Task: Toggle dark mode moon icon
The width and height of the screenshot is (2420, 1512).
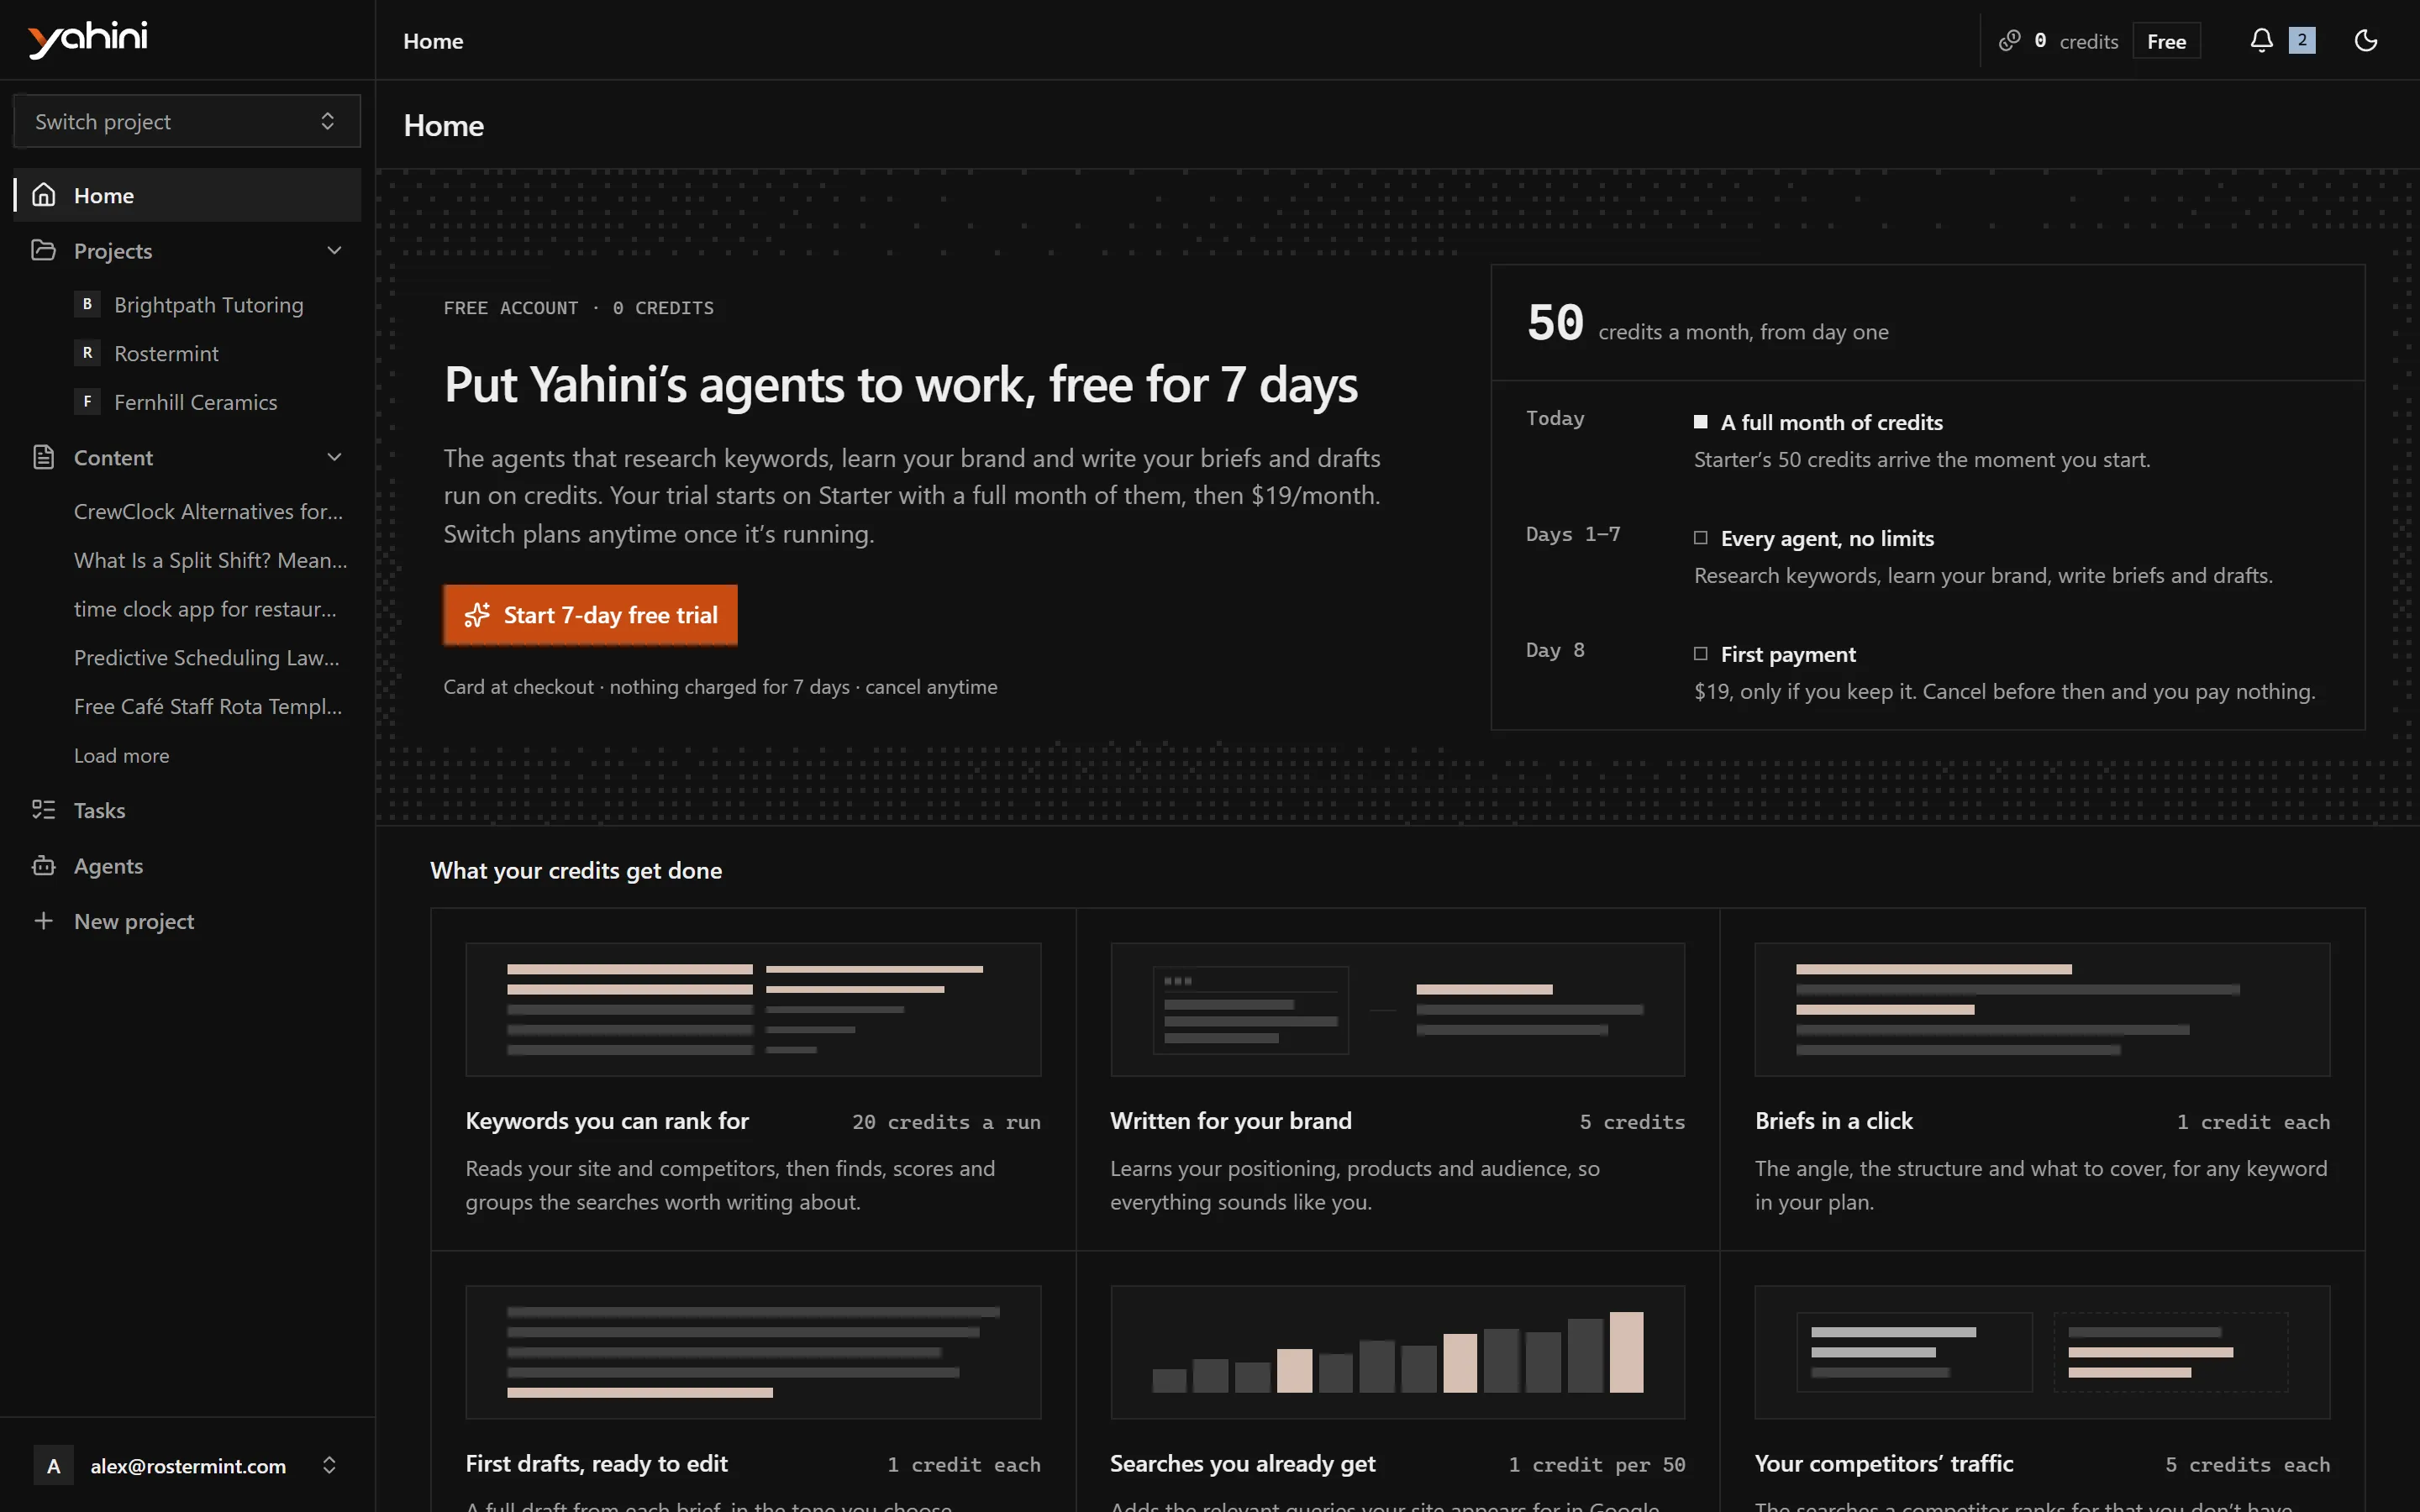Action: [x=2366, y=40]
